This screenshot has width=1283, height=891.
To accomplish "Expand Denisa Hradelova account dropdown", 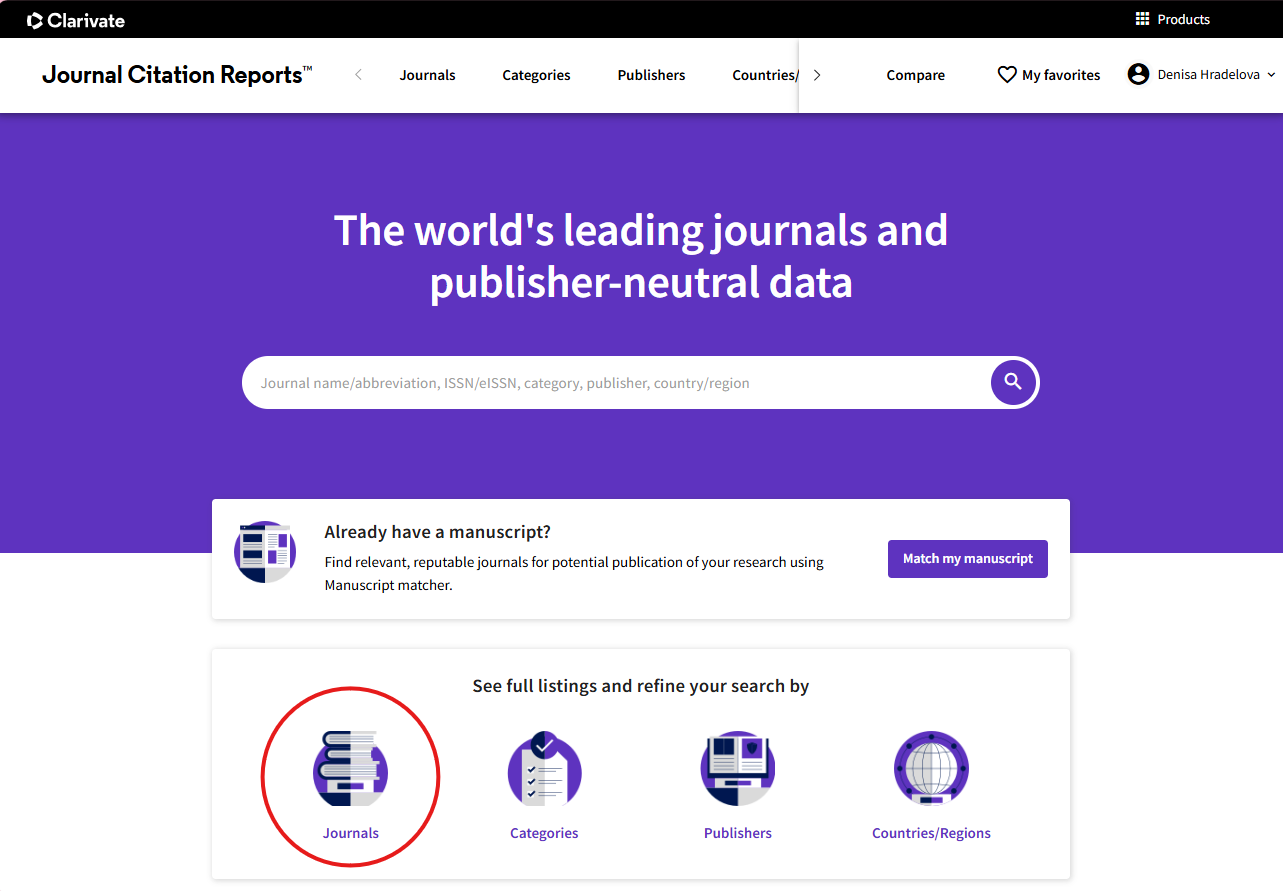I will (x=1271, y=75).
